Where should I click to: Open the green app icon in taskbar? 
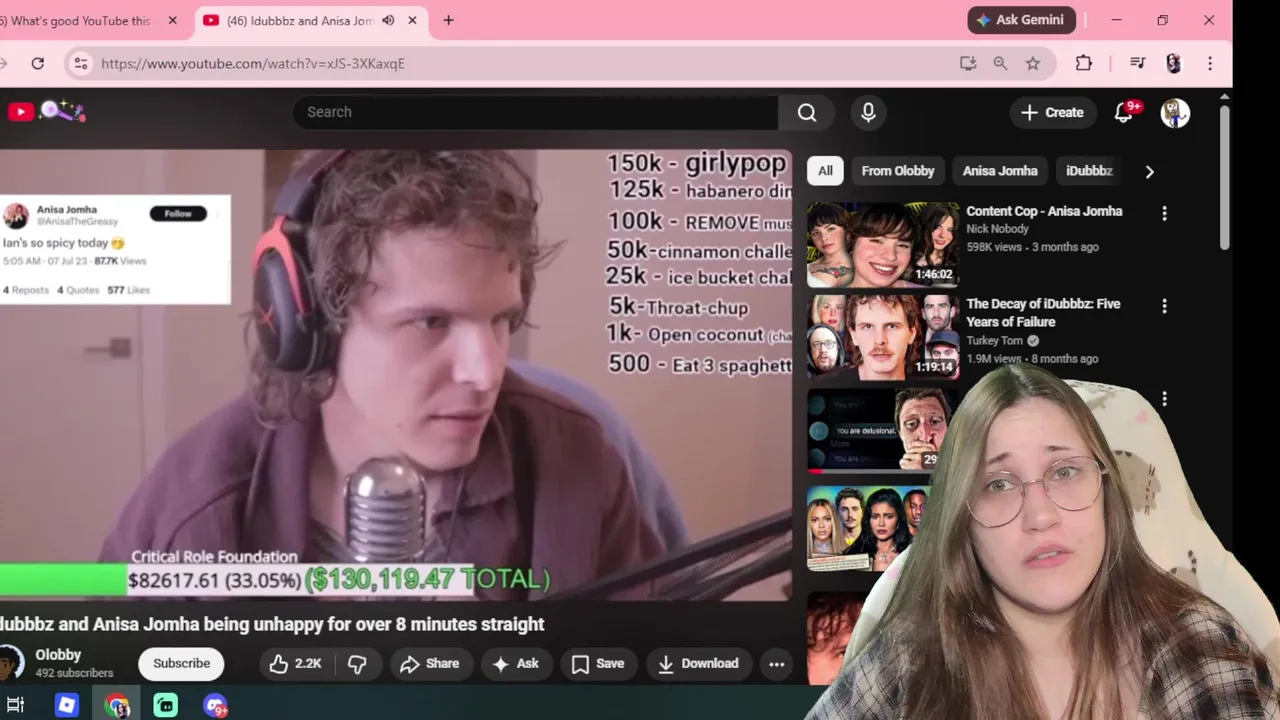click(x=166, y=705)
